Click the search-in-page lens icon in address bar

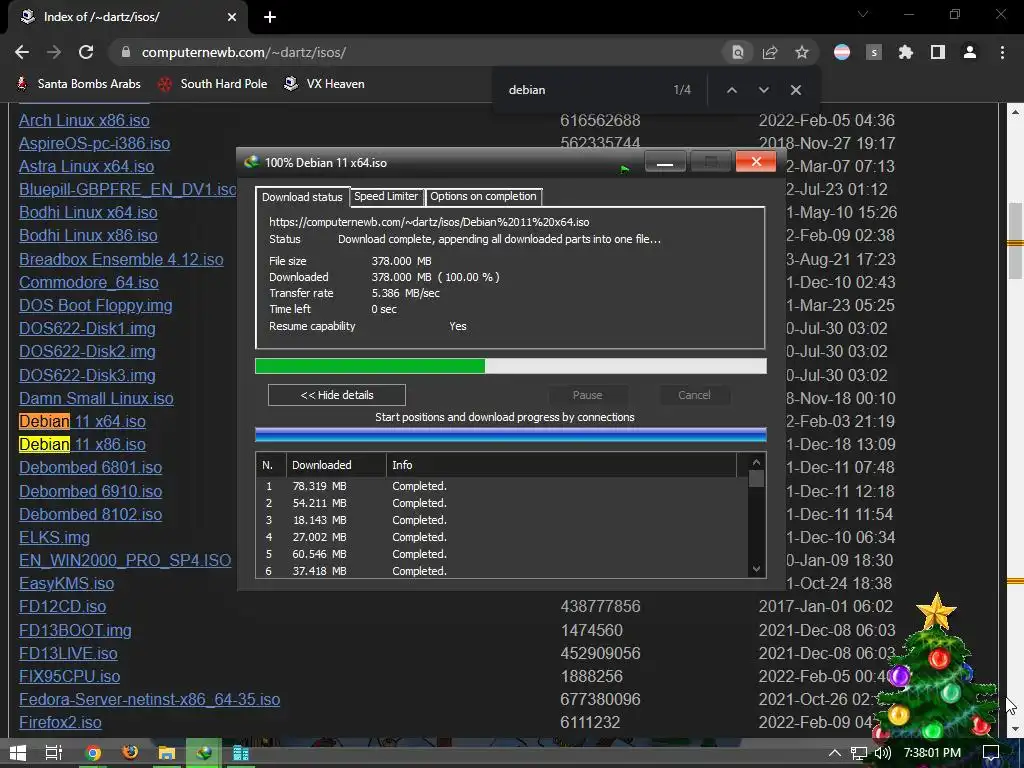click(738, 52)
